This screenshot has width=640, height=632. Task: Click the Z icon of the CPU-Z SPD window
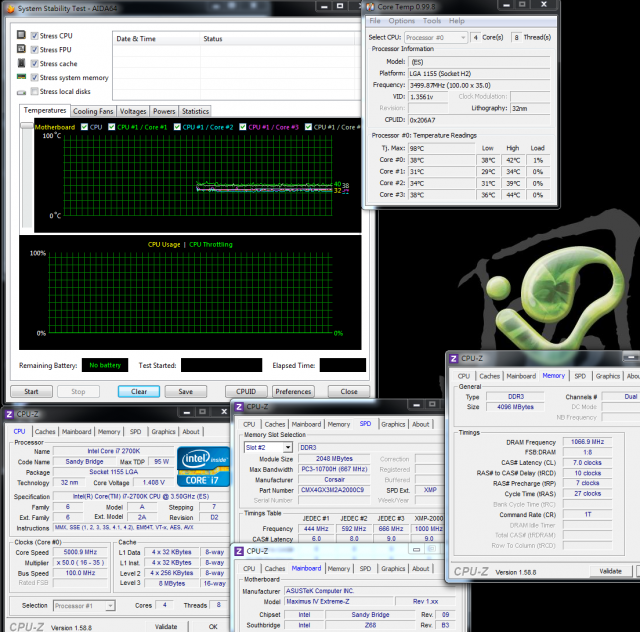tap(239, 407)
